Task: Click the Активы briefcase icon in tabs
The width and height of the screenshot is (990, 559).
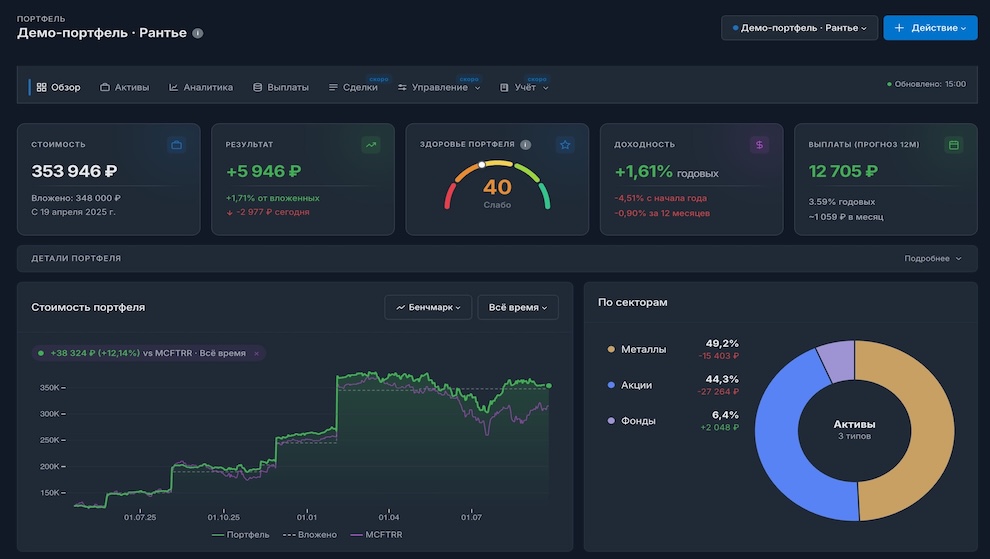Action: (105, 87)
